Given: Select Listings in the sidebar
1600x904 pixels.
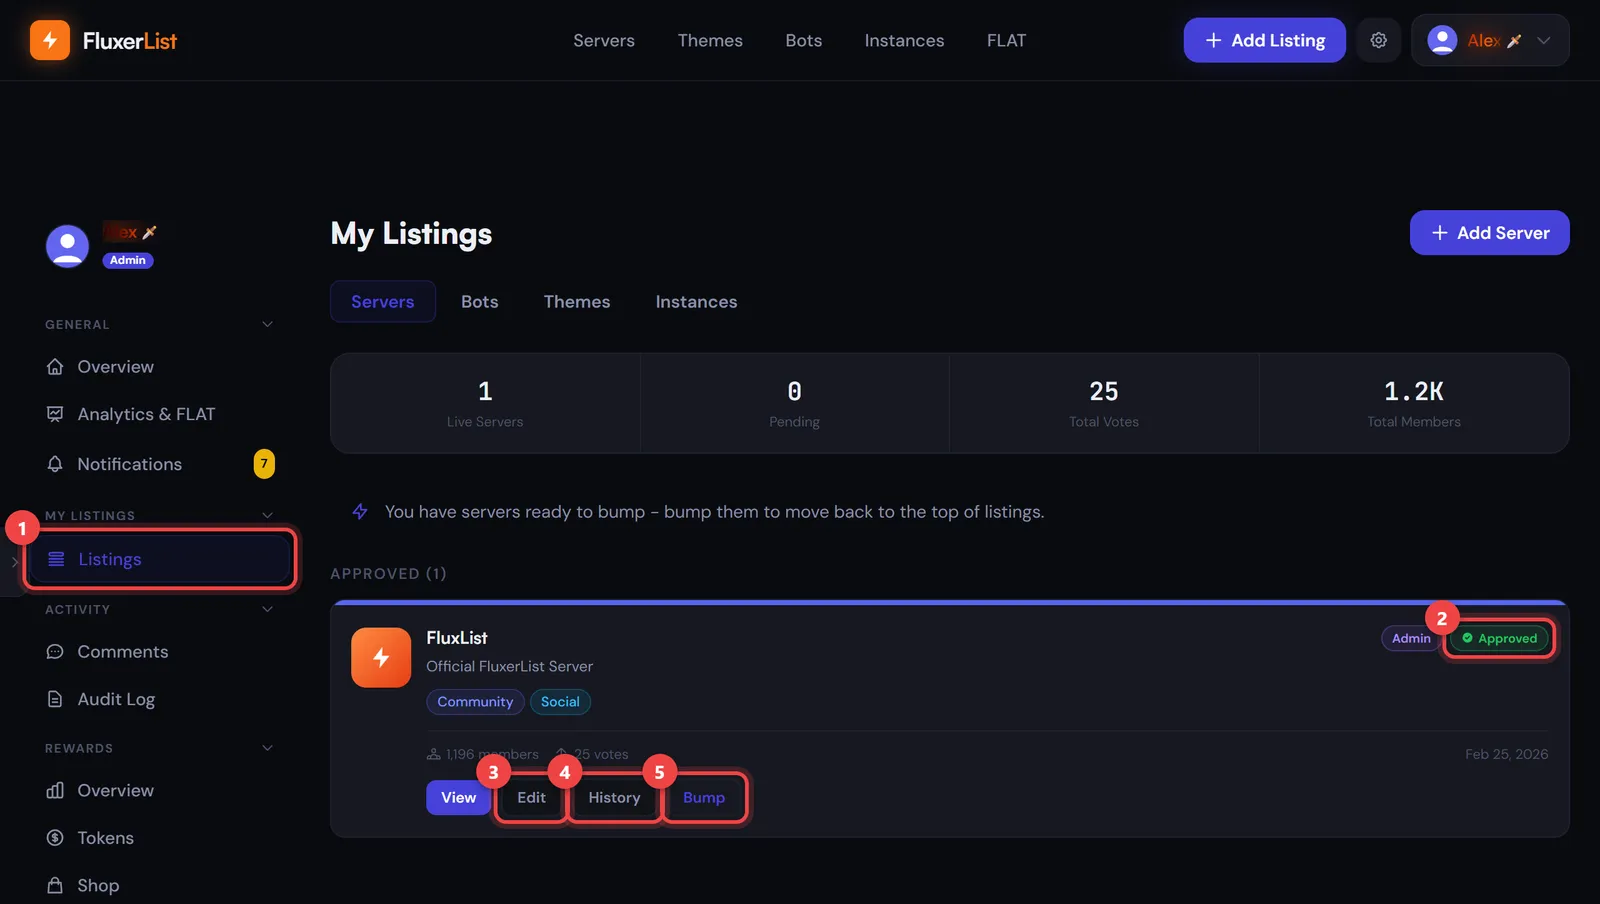Looking at the screenshot, I should click(160, 559).
